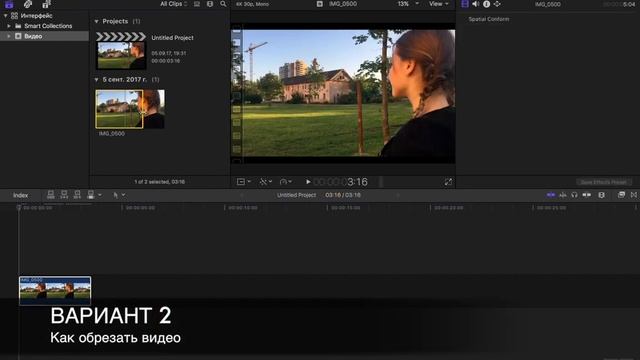Open edit source media dropdown arrow
Image resolution: width=640 pixels, height=360 pixels.
pyautogui.click(x=100, y=196)
